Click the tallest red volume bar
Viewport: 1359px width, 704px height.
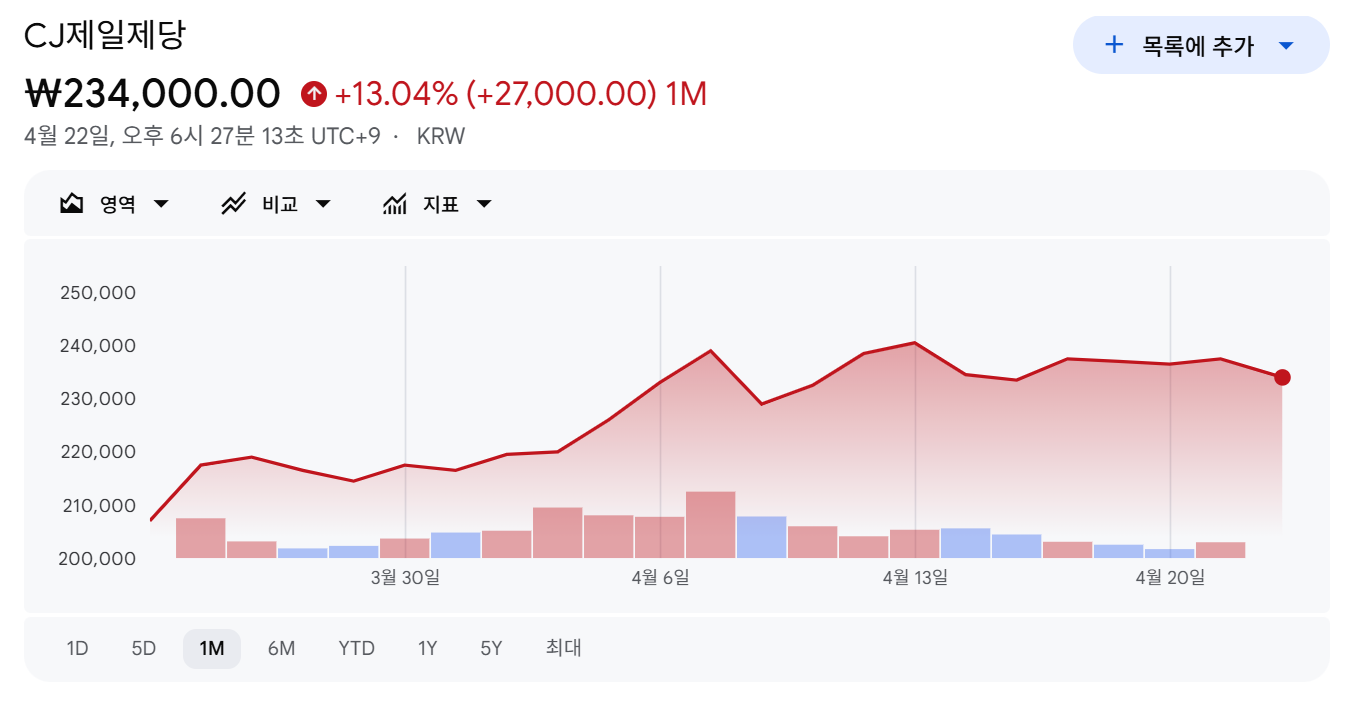(711, 524)
